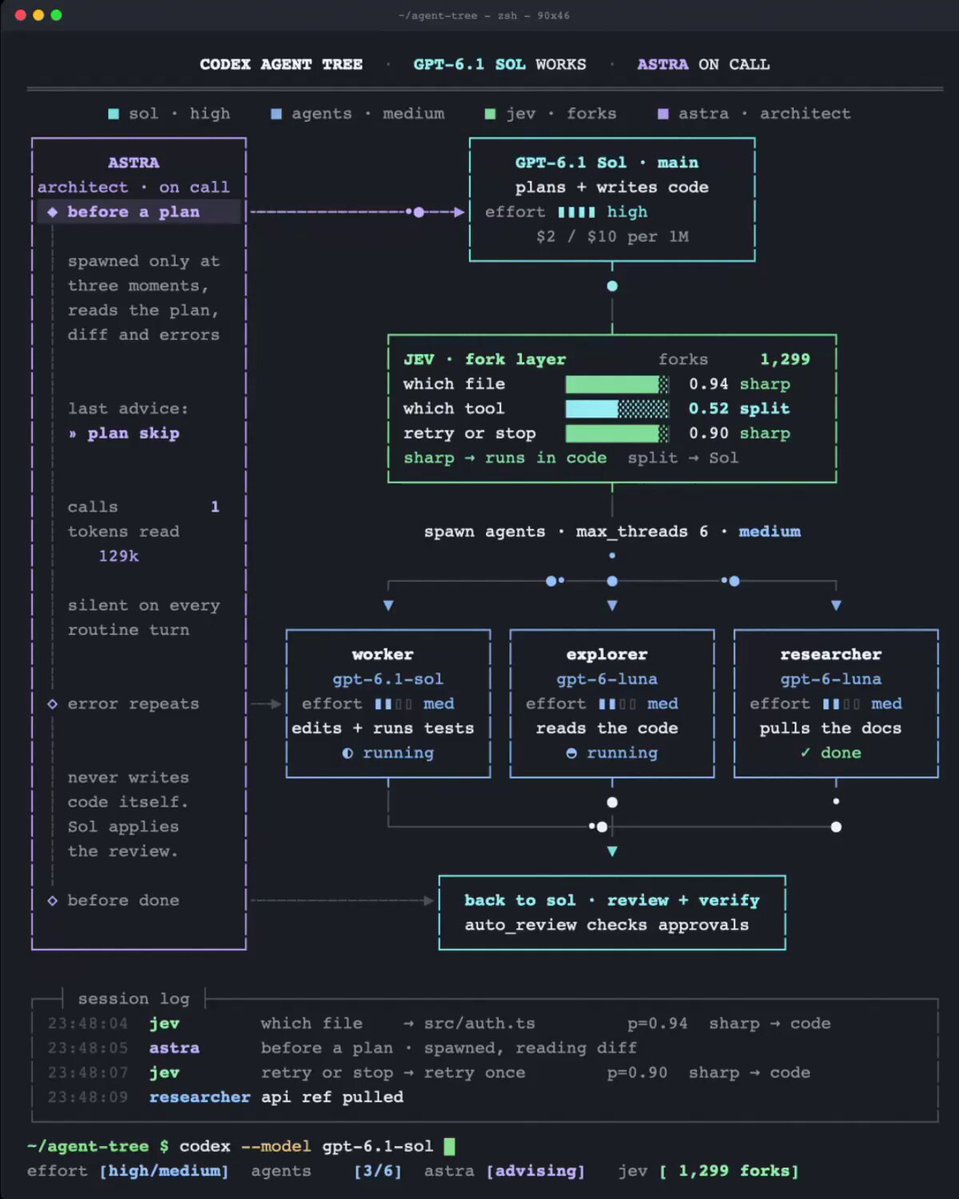Select the running spinner icon in the explorer box
Viewport: 959px width, 1199px height.
tap(571, 753)
